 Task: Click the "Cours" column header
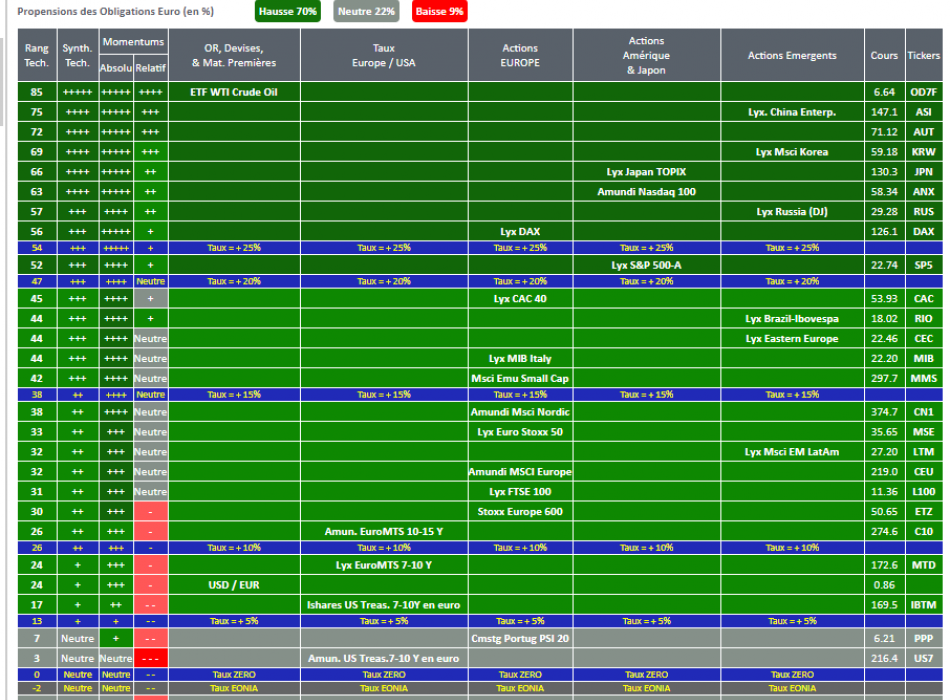coord(885,55)
